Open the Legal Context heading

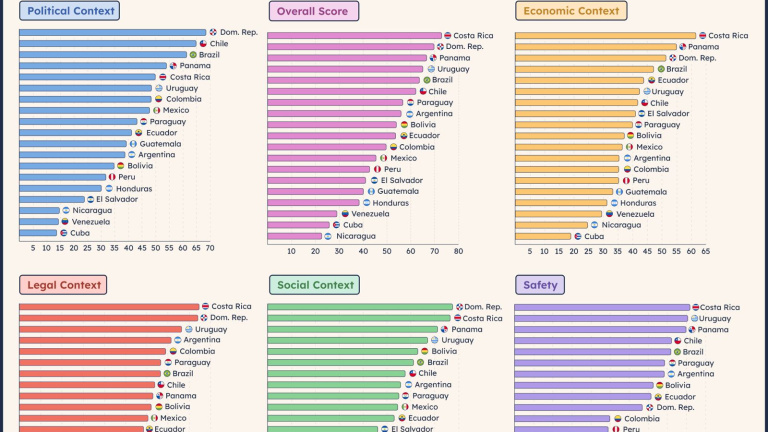point(64,285)
